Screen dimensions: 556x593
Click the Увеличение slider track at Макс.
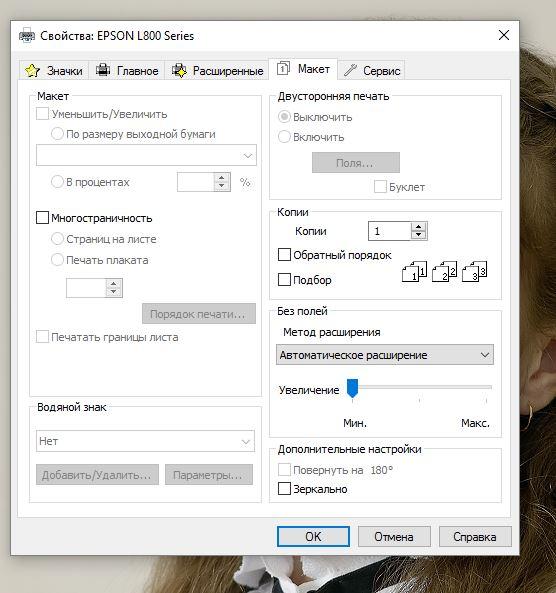486,387
